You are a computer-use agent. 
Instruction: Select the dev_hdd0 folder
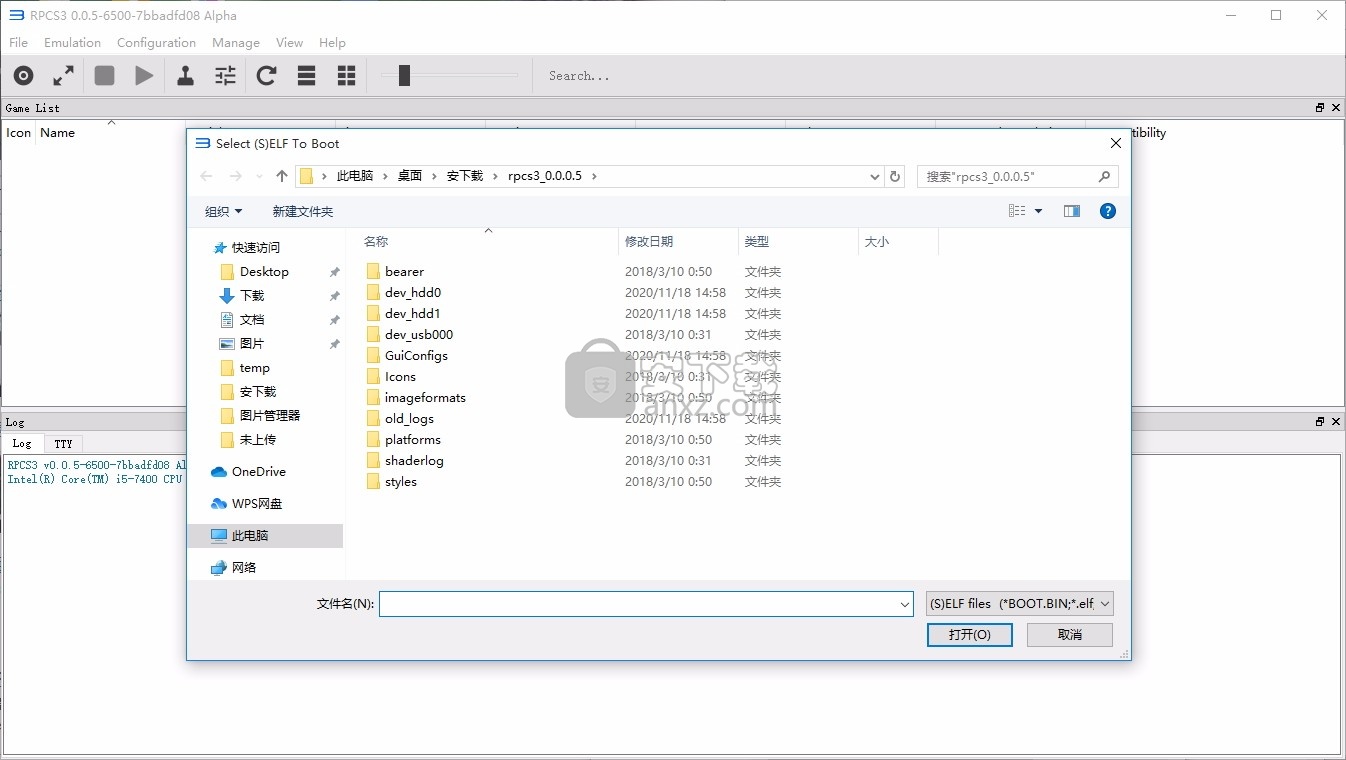[x=413, y=292]
